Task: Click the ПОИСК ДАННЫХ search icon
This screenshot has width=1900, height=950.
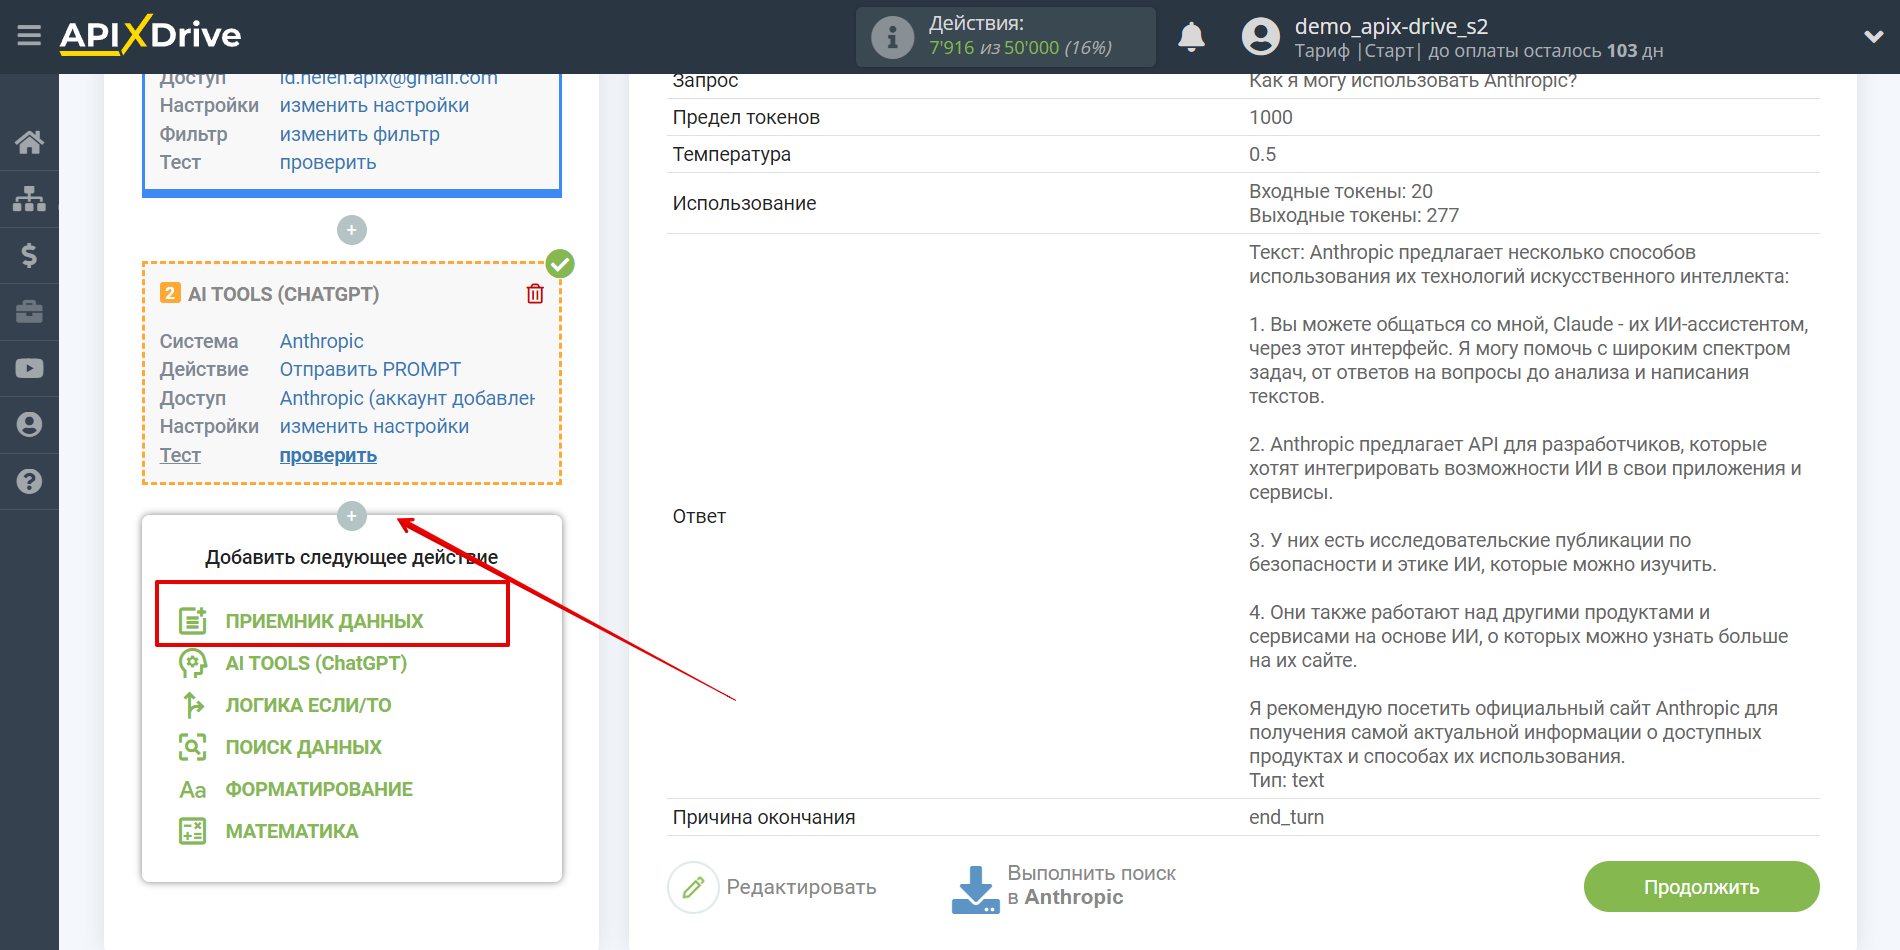Action: pyautogui.click(x=192, y=747)
